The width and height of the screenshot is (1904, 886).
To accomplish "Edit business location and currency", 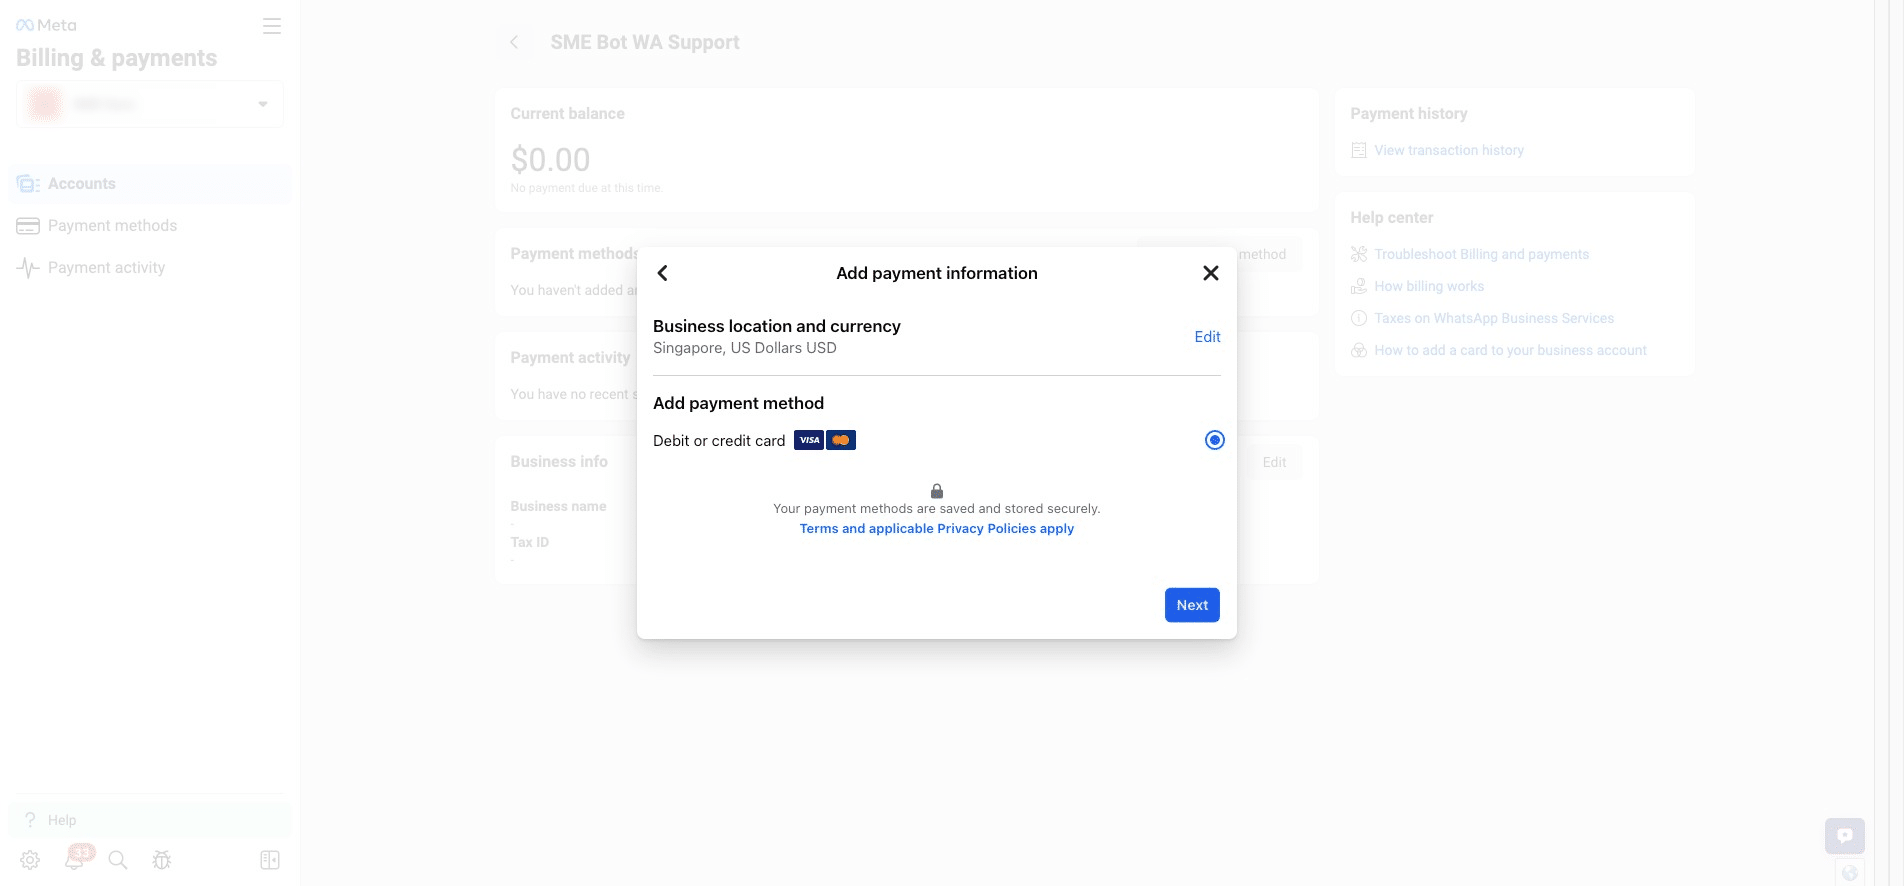I will point(1207,337).
